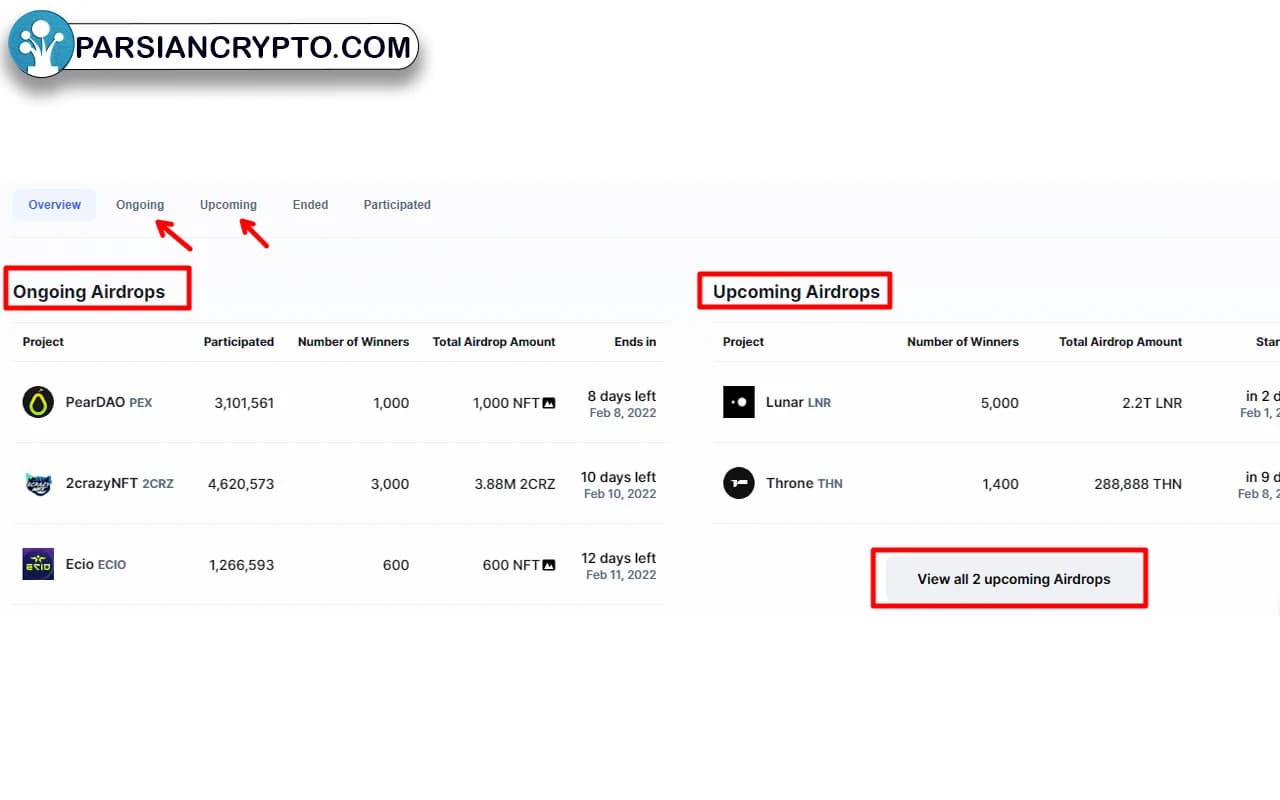Open the Lunar LNR project link
This screenshot has width=1280, height=800.
tap(798, 402)
